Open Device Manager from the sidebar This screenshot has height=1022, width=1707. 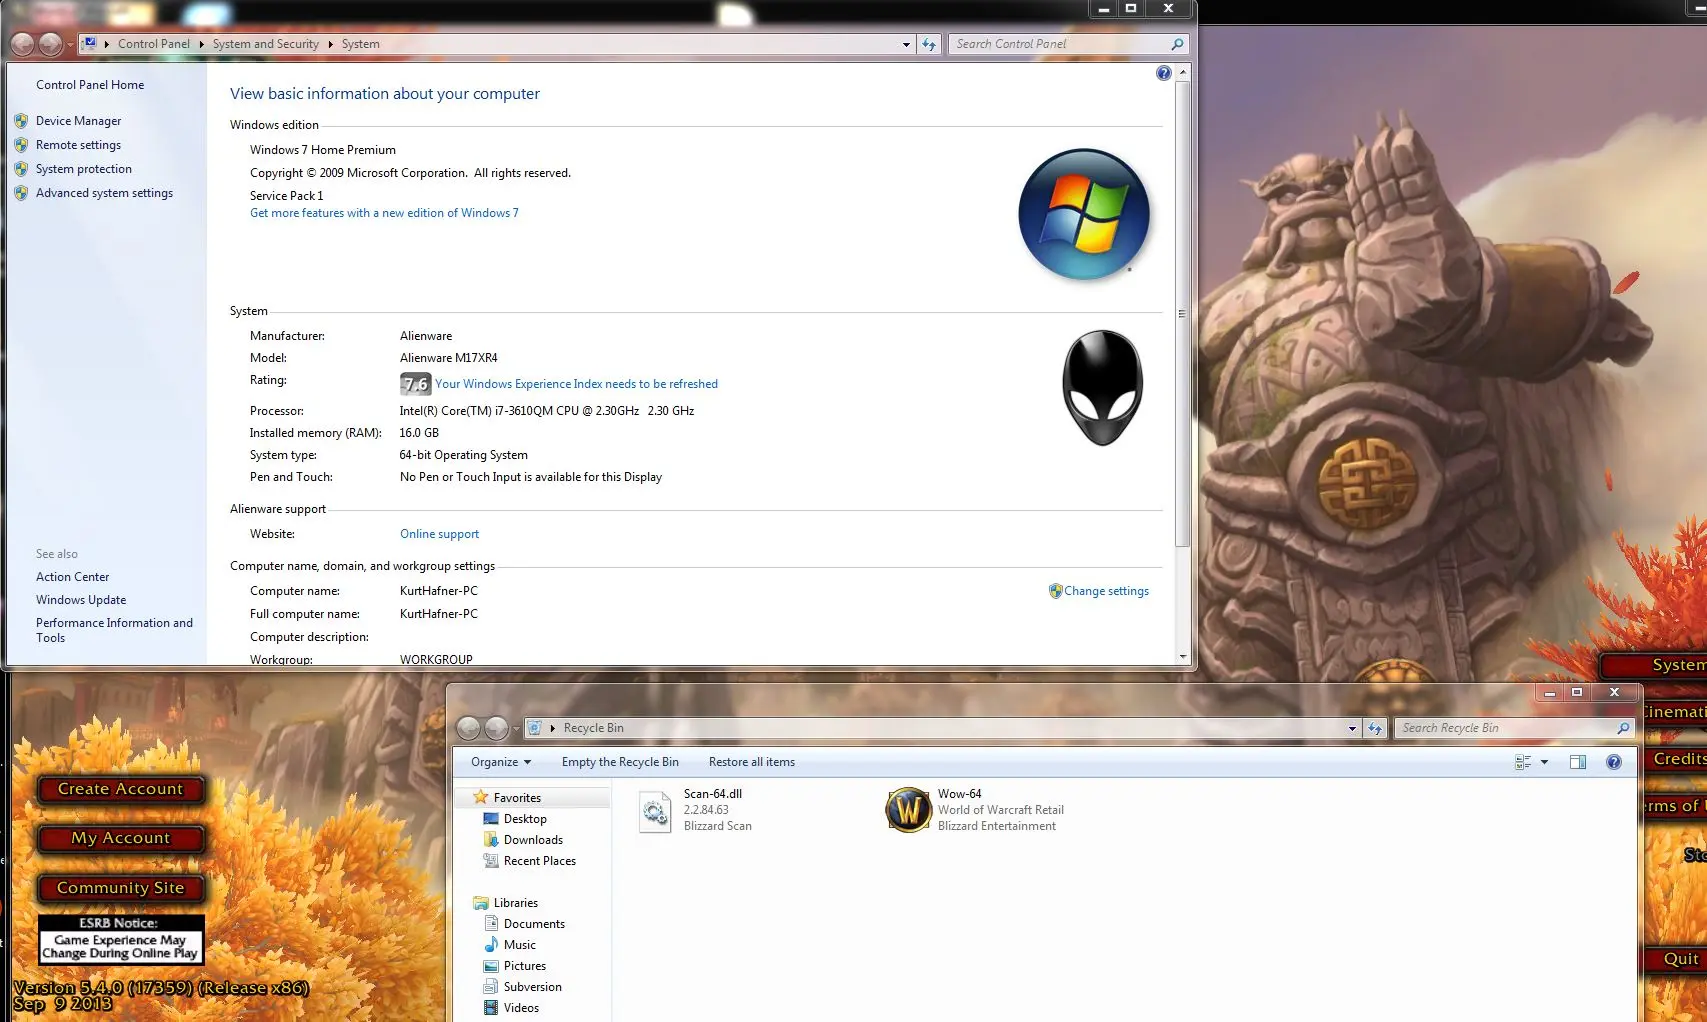coord(78,121)
